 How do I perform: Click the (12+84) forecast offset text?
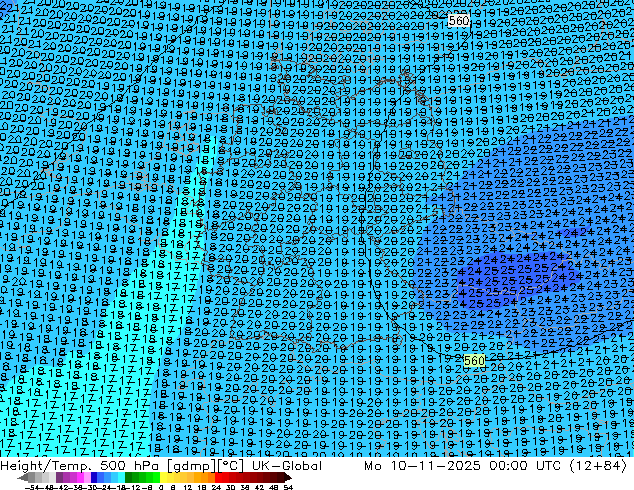pyautogui.click(x=598, y=466)
